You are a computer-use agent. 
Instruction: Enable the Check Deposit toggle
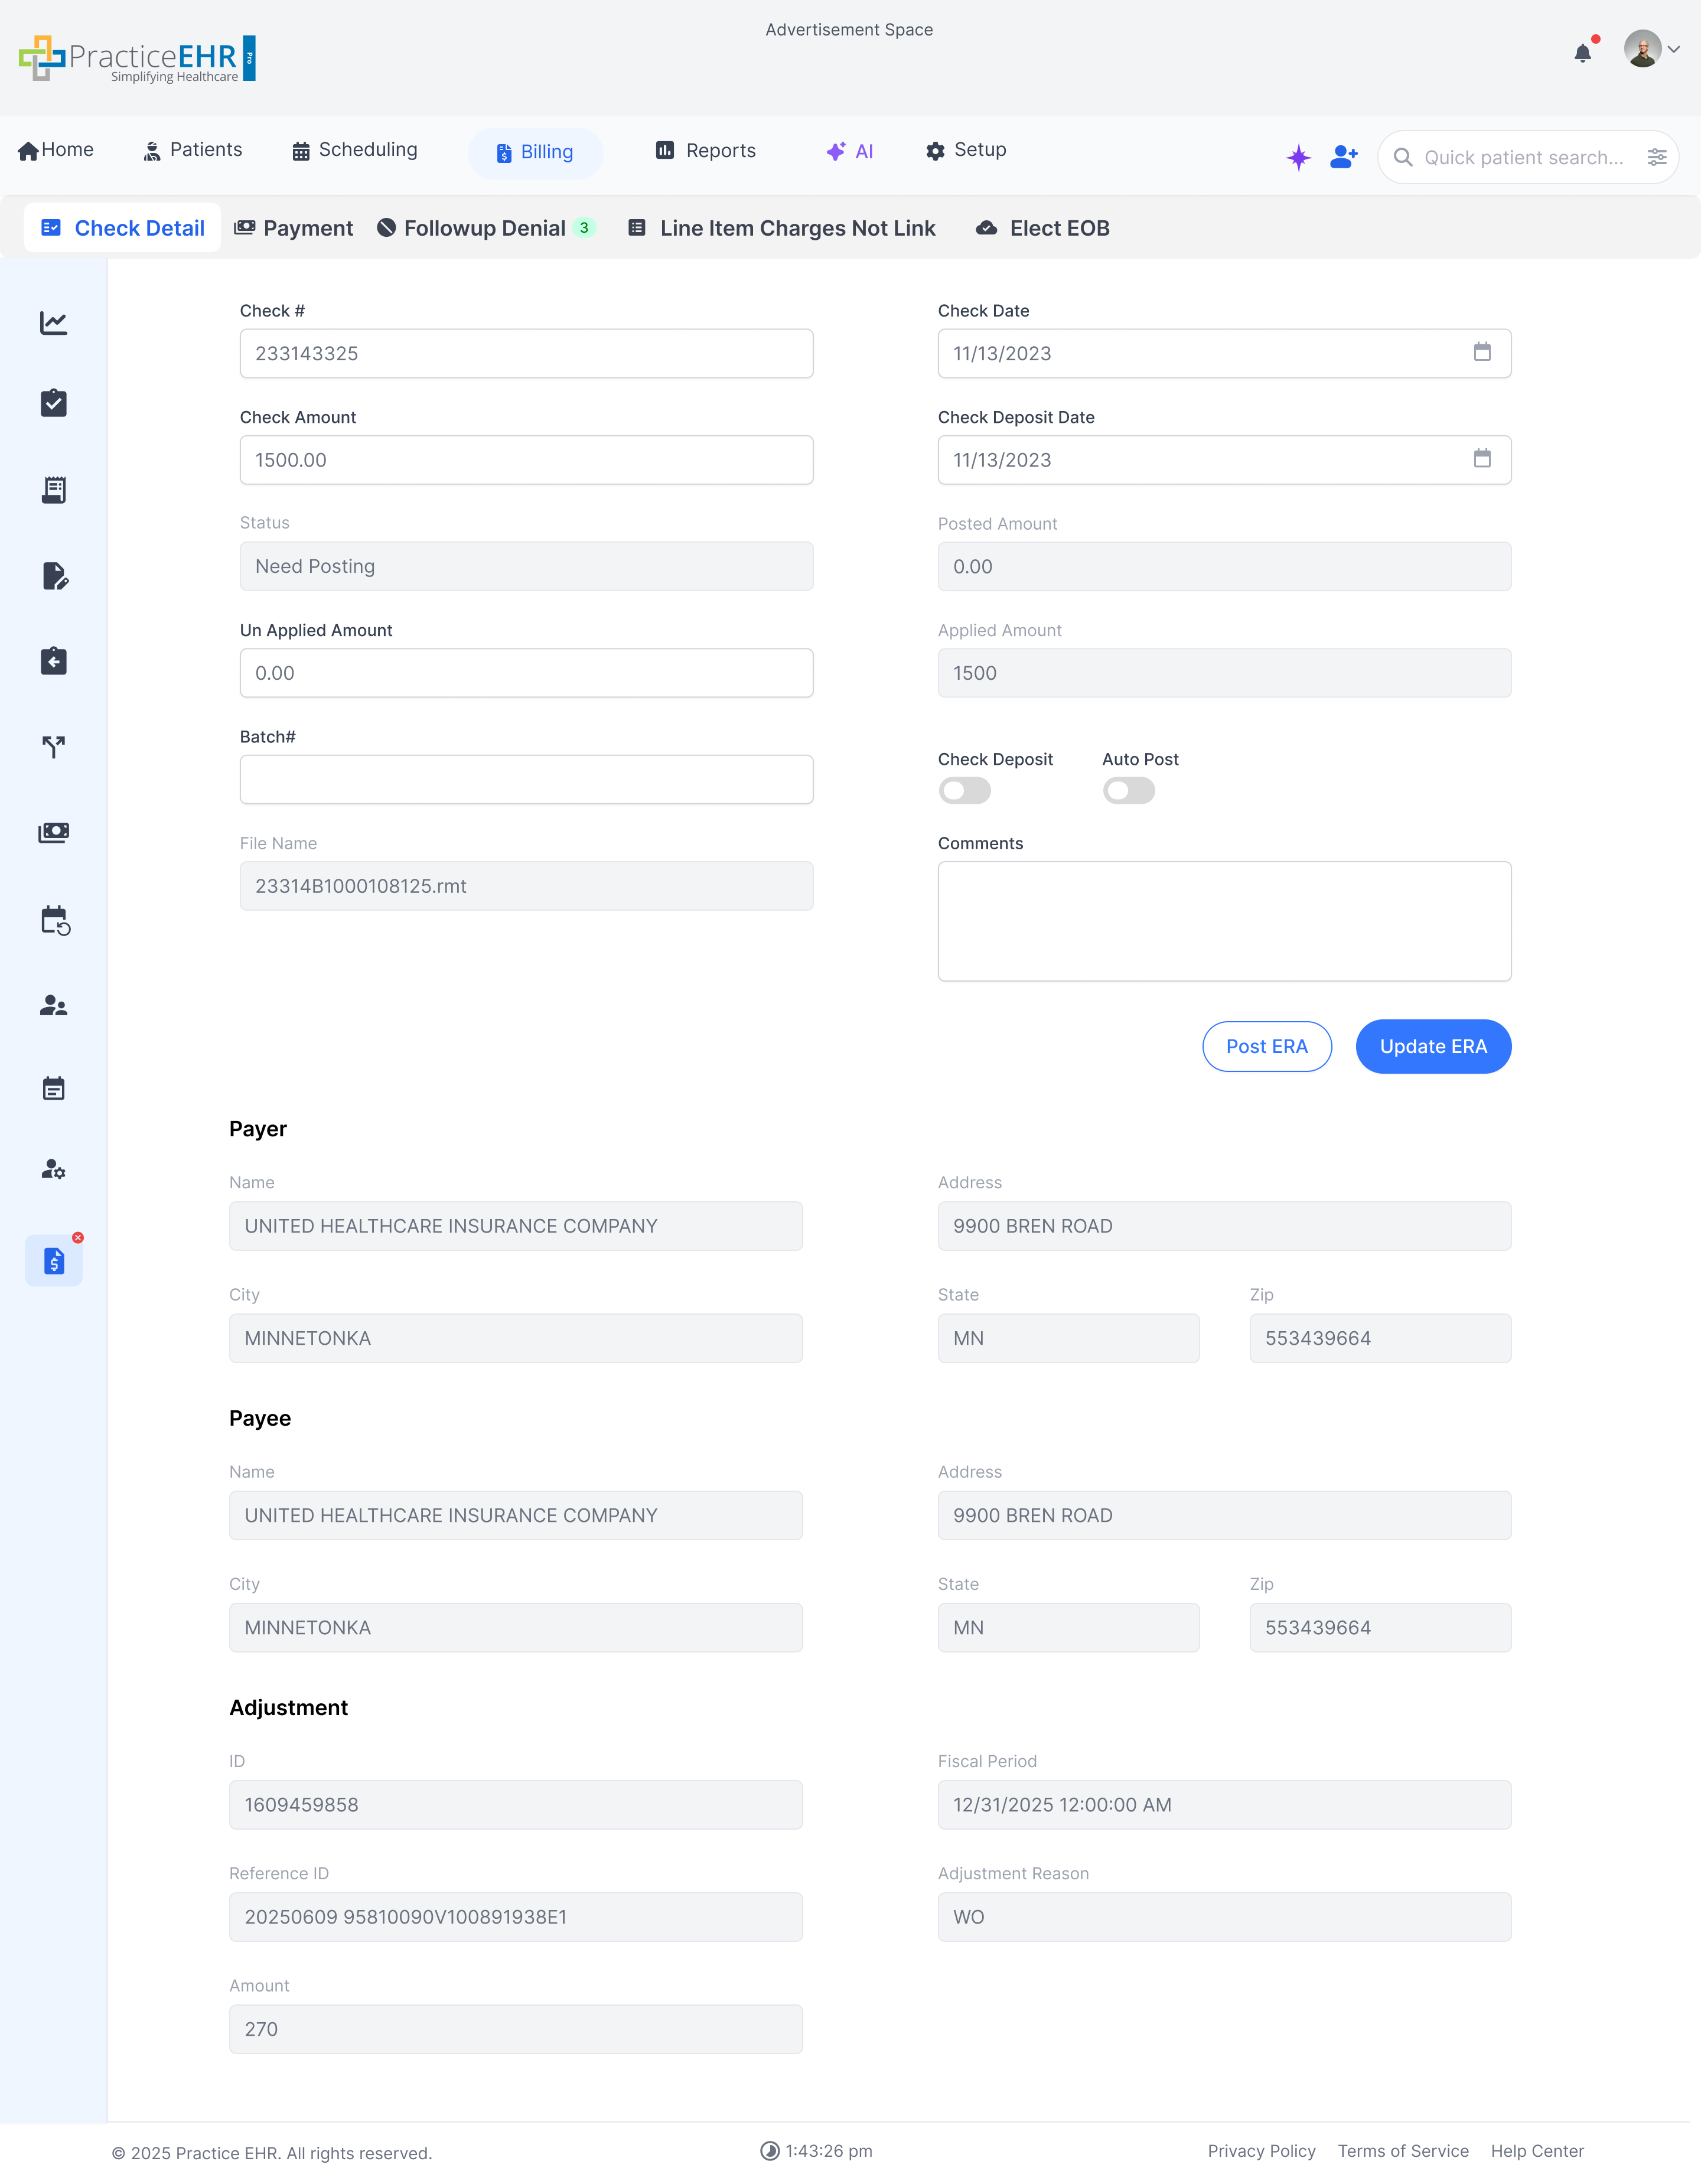coord(964,790)
